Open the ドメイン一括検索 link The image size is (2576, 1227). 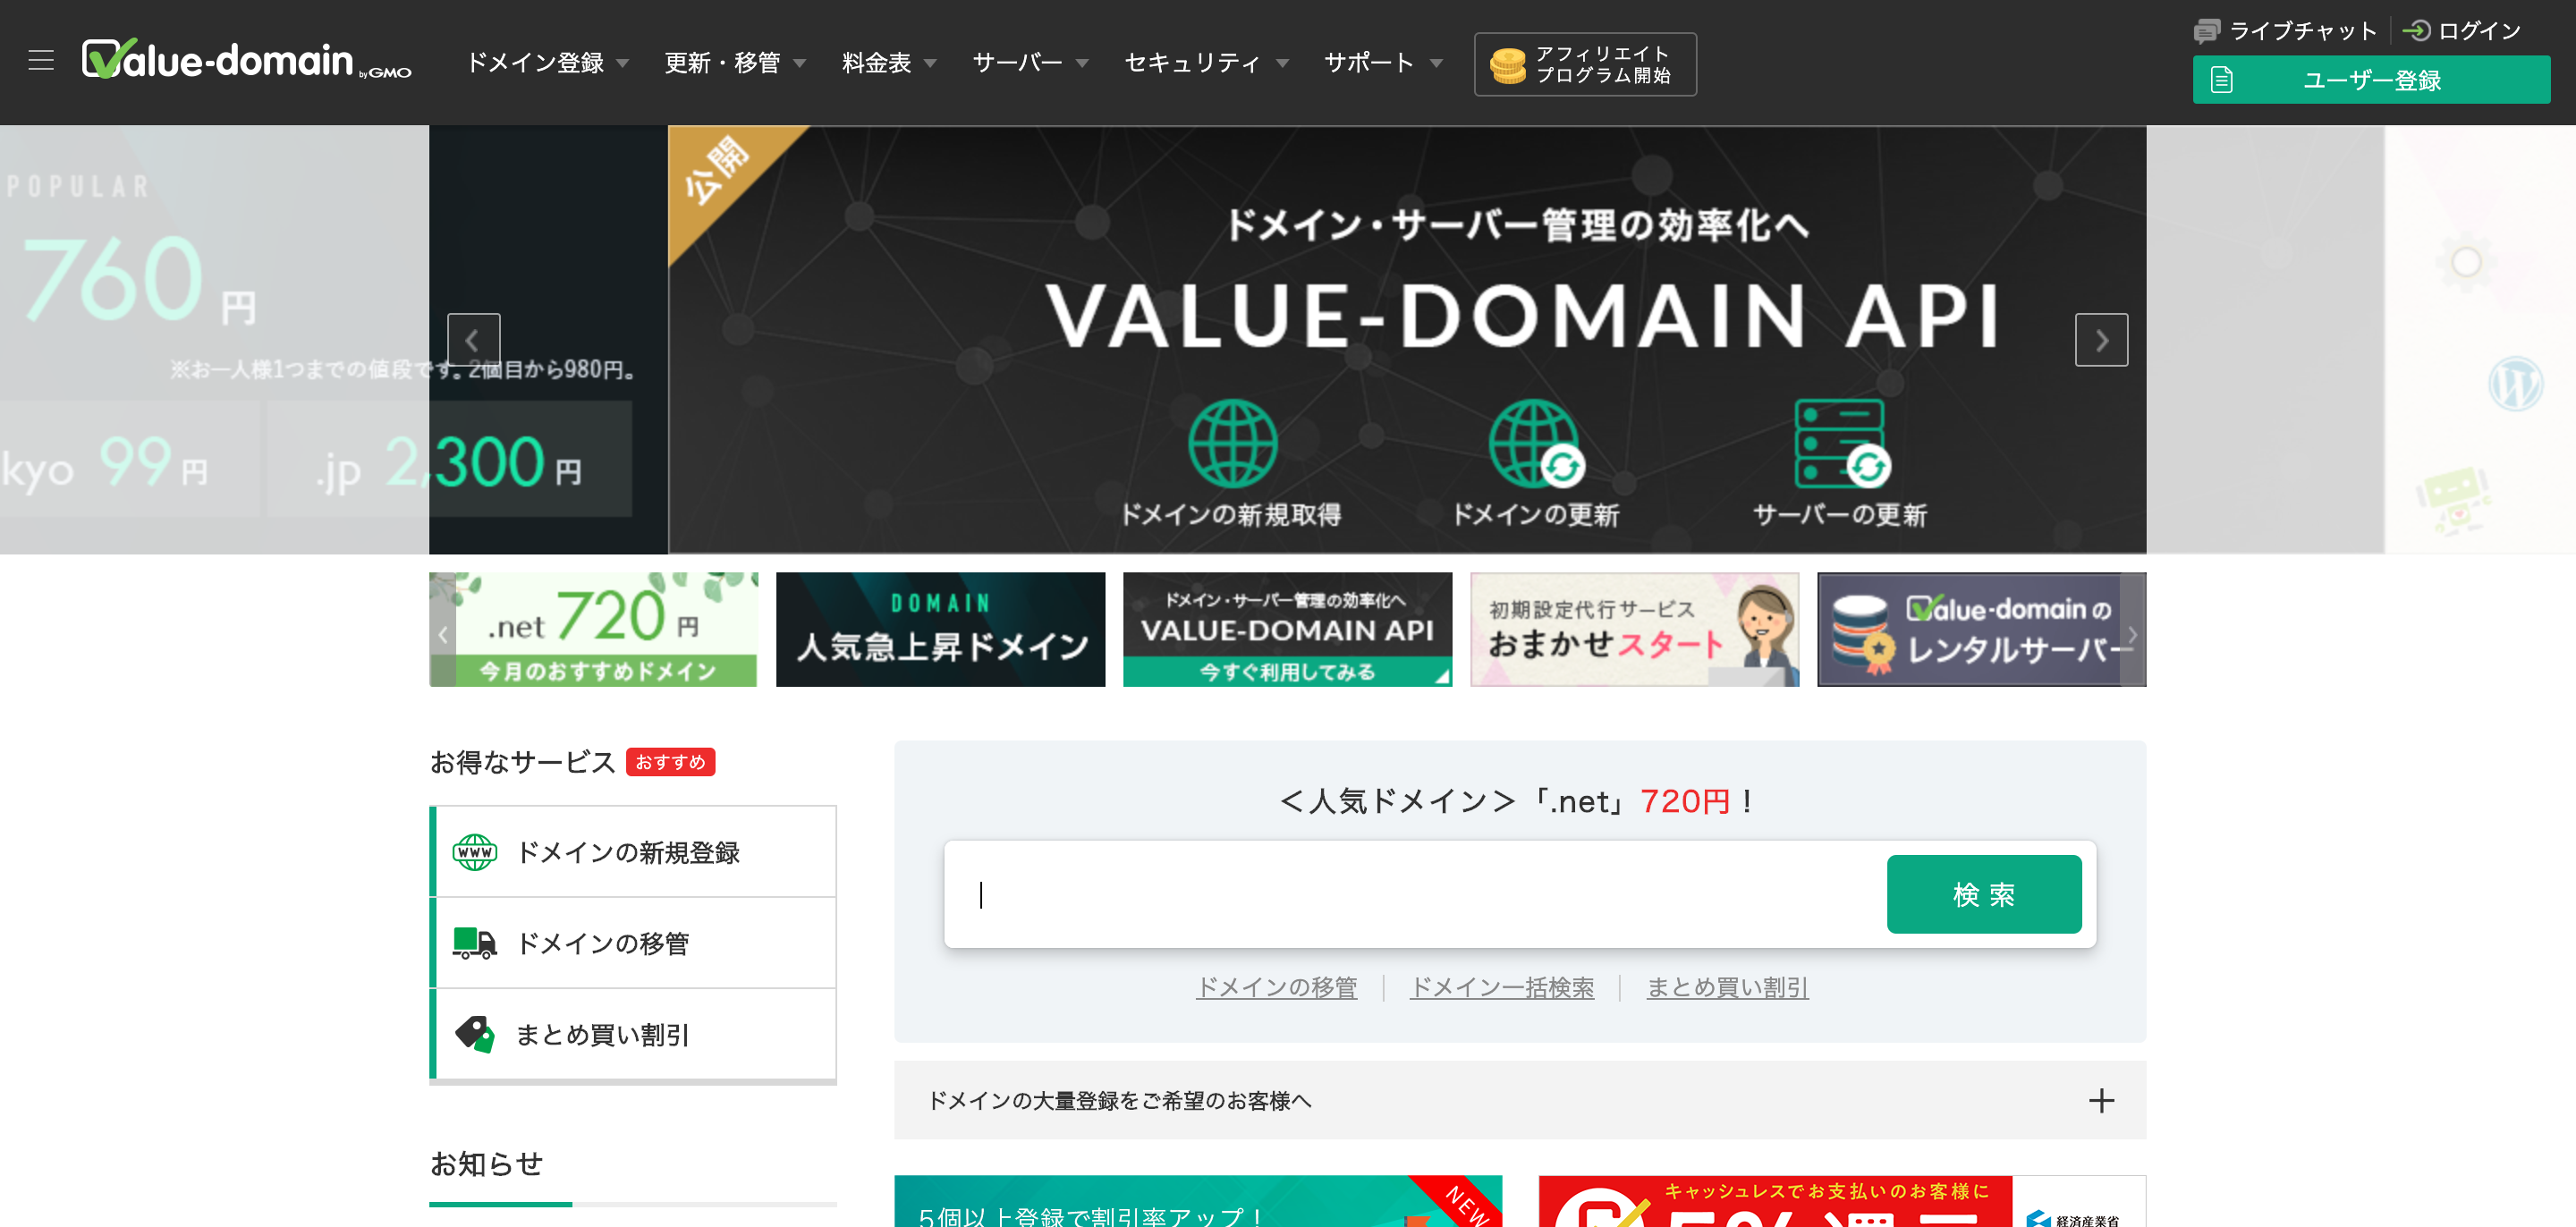(1501, 988)
